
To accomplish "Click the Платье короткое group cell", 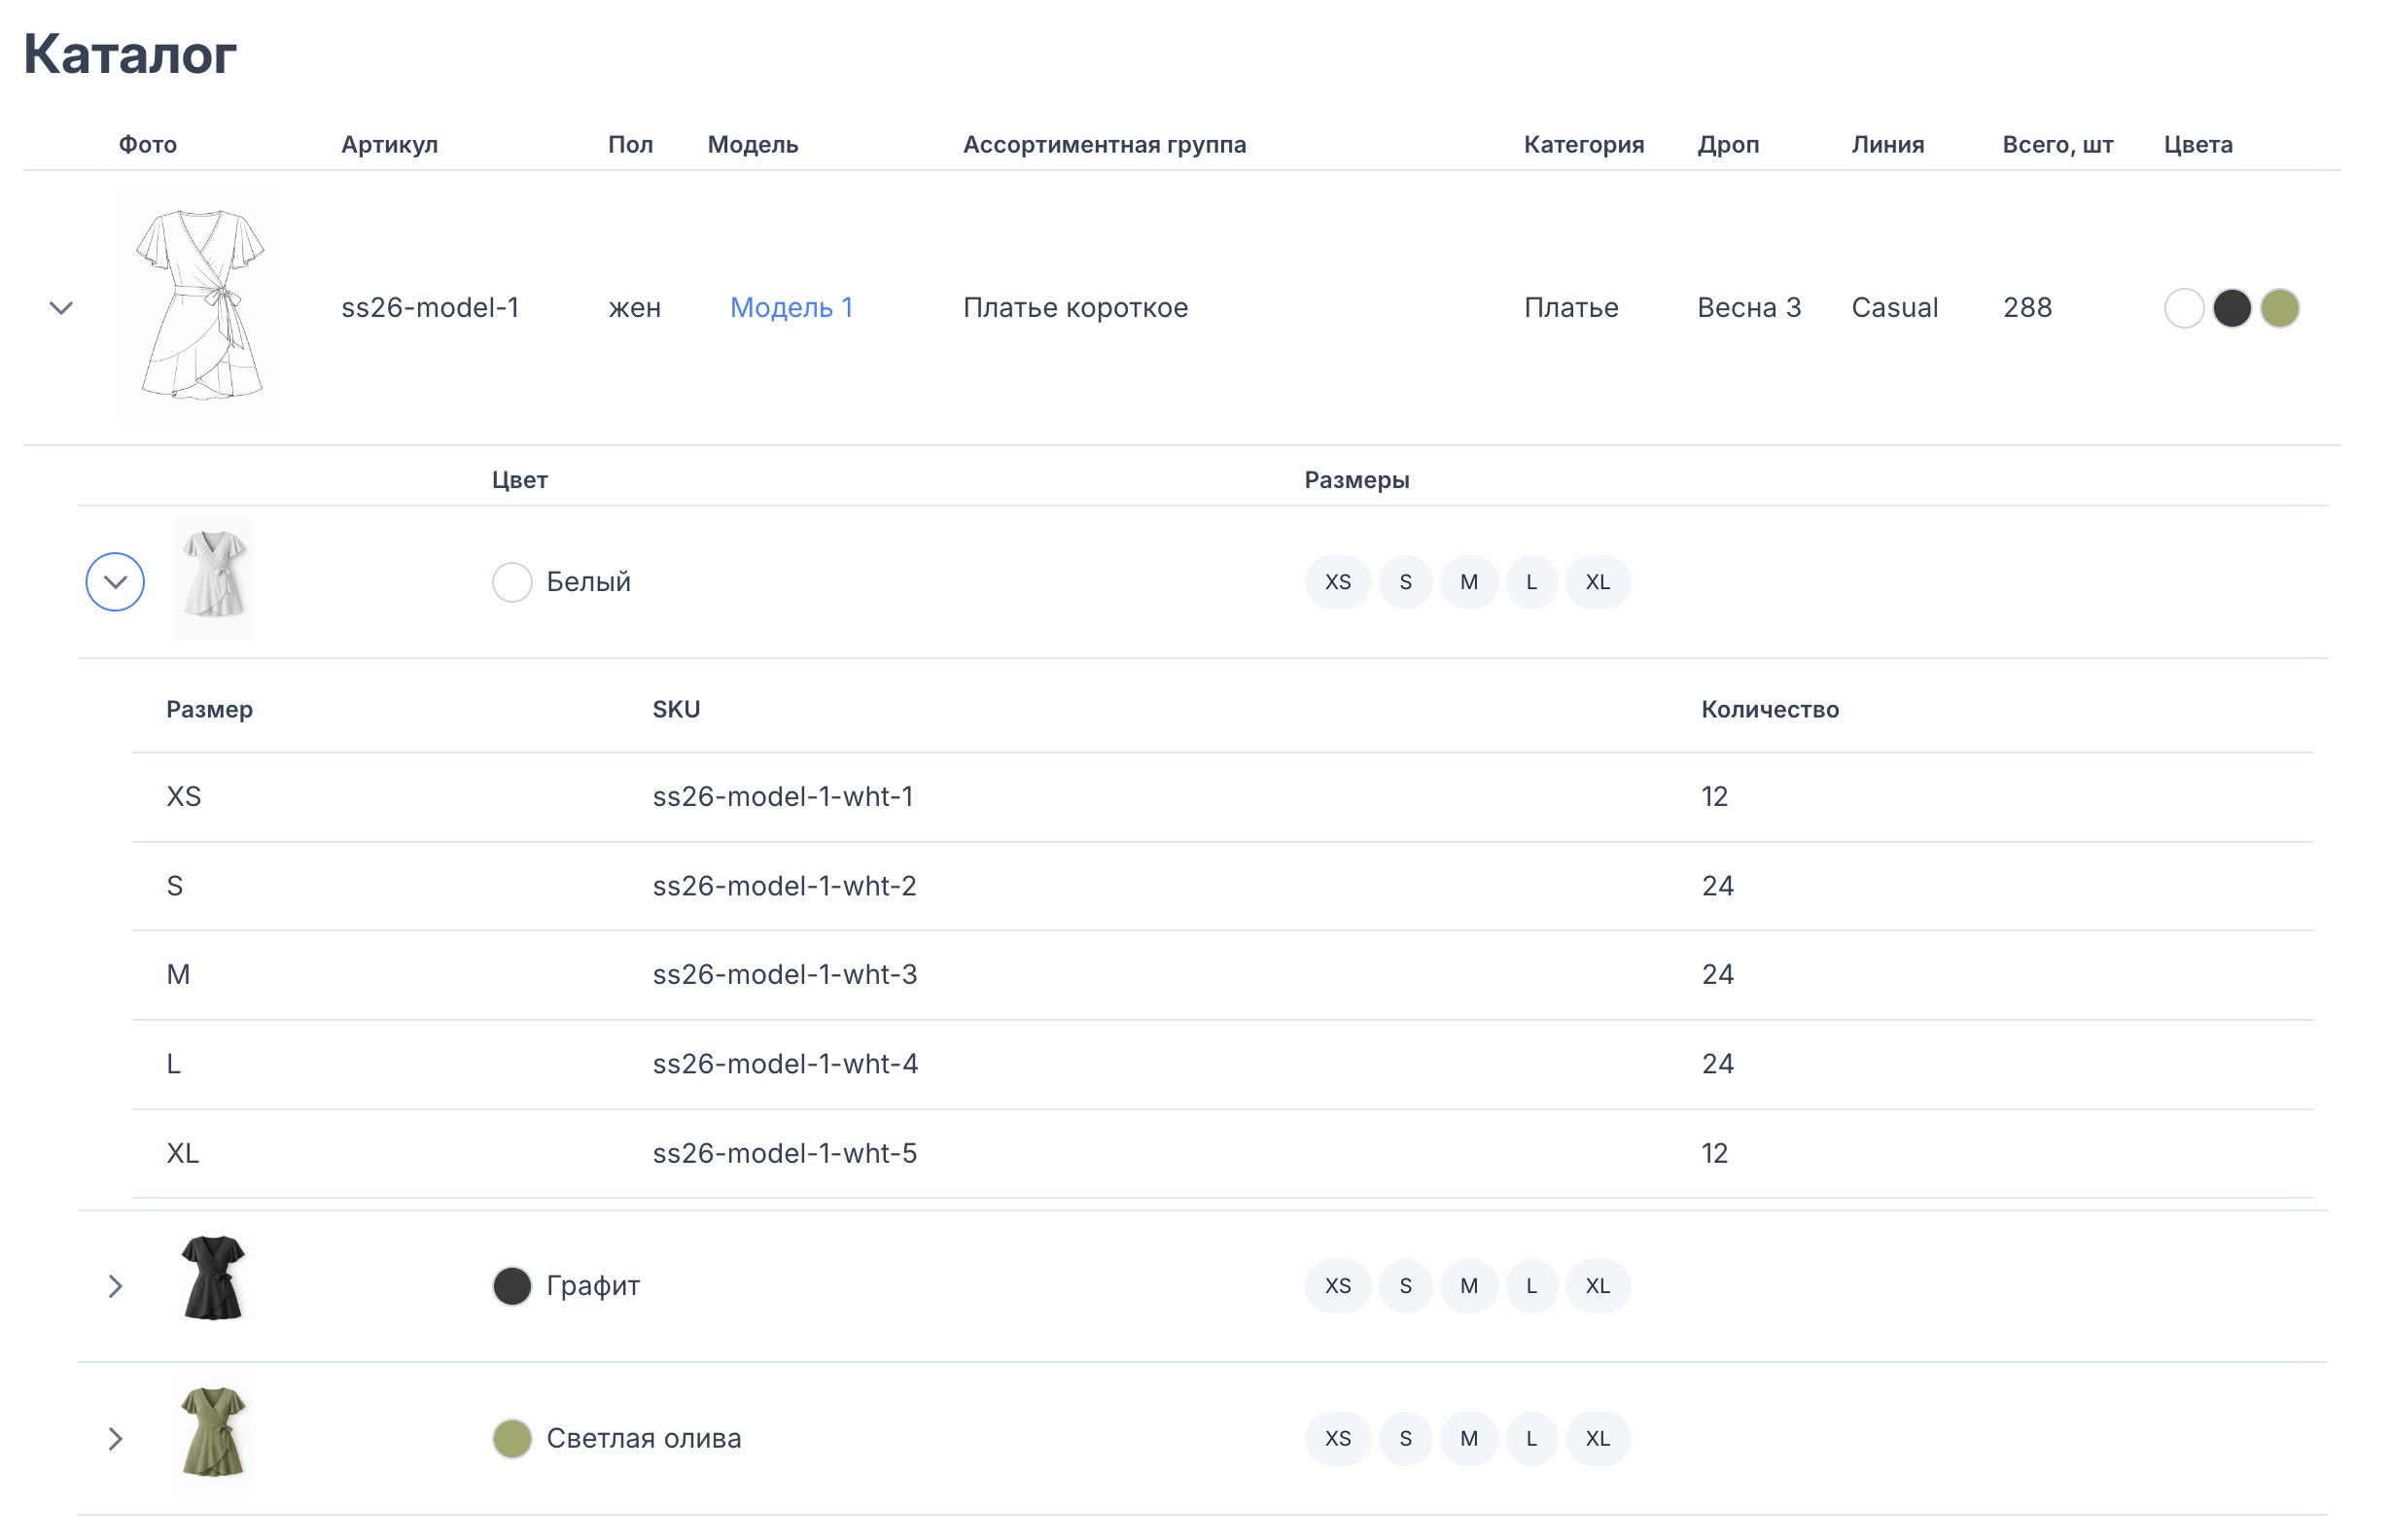I will [1076, 308].
